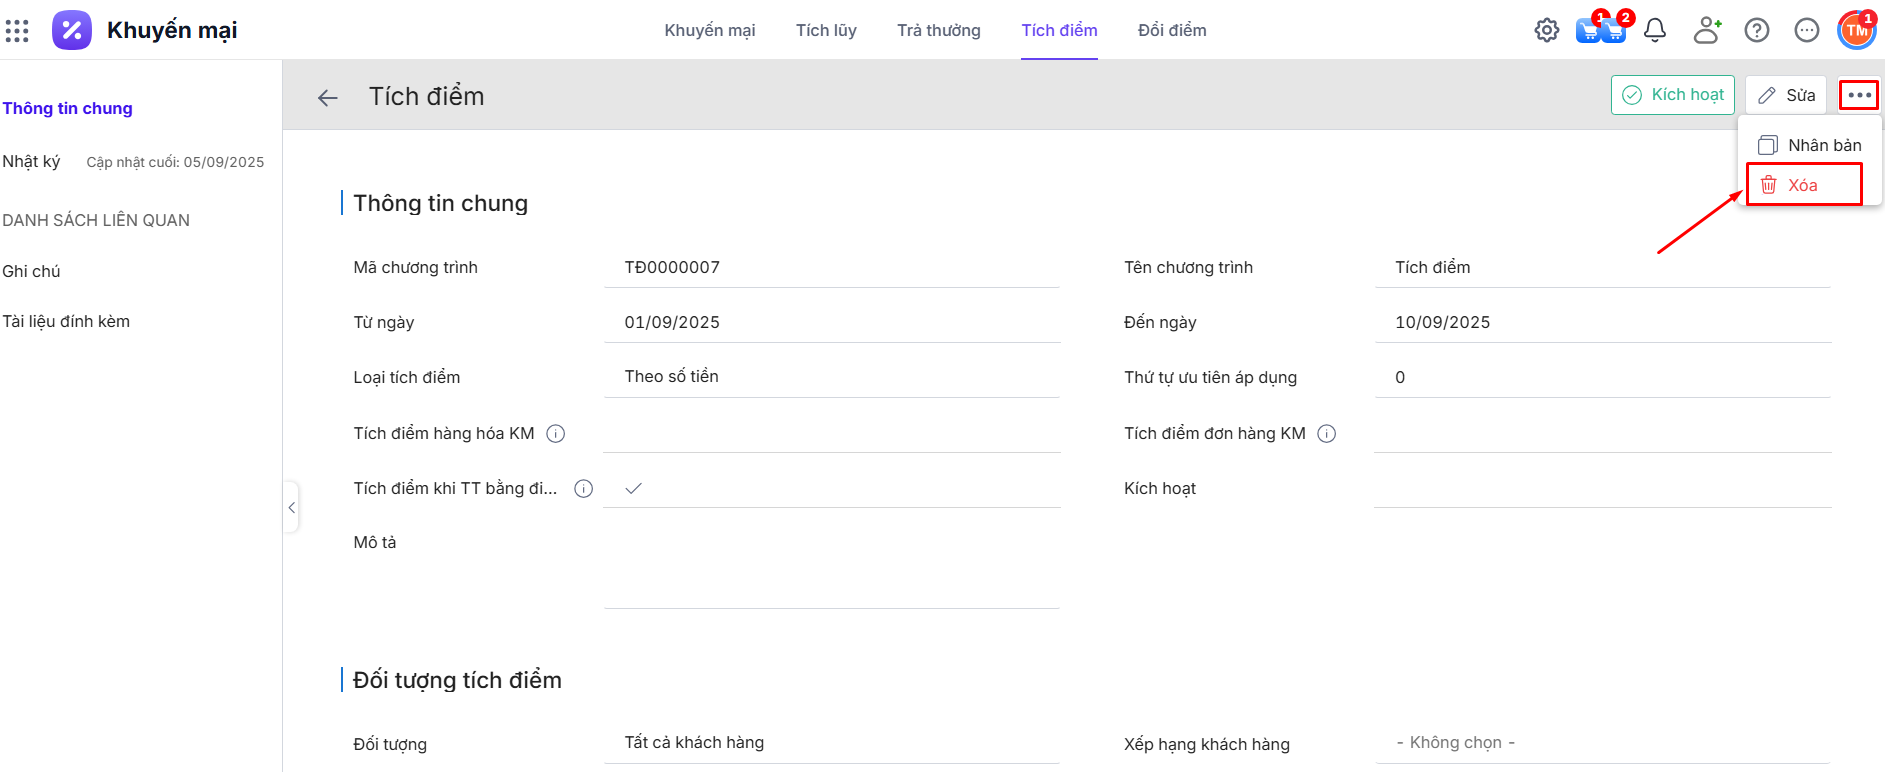Select Xóa from the dropdown menu
1885x772 pixels.
pyautogui.click(x=1803, y=185)
